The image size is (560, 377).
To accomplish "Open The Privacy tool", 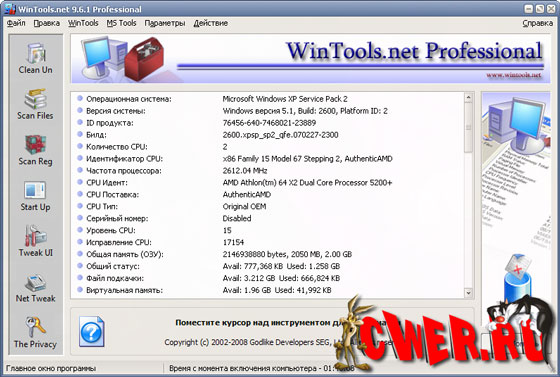I will 35,333.
